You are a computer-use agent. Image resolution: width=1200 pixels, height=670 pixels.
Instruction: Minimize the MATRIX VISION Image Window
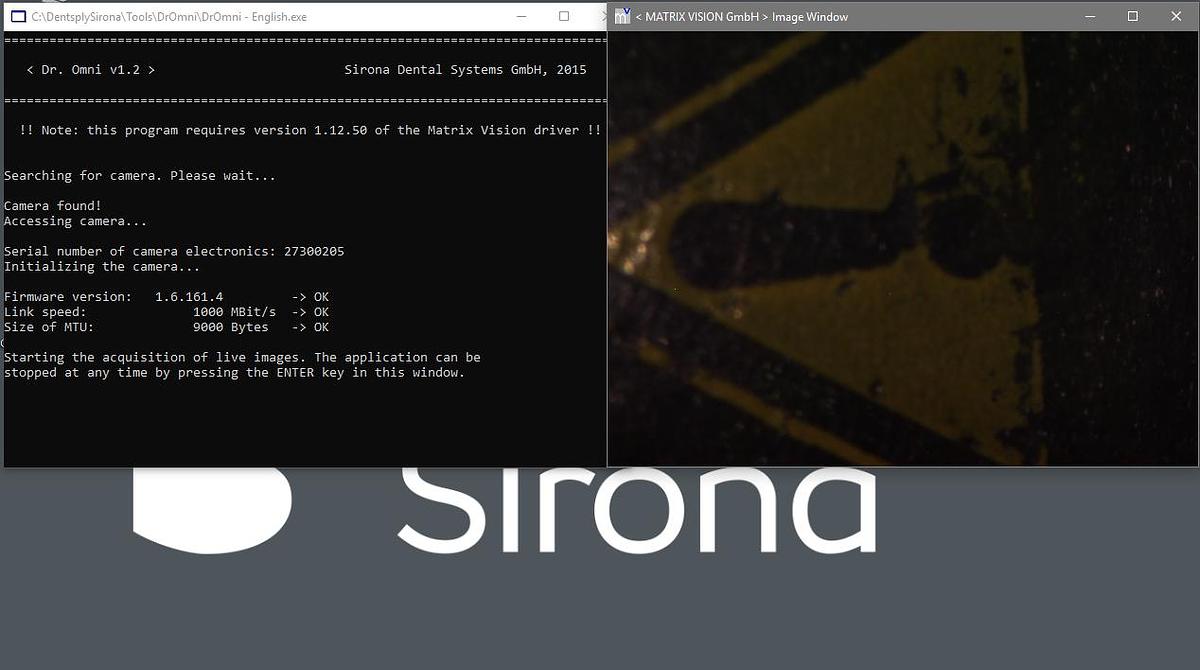click(1089, 16)
